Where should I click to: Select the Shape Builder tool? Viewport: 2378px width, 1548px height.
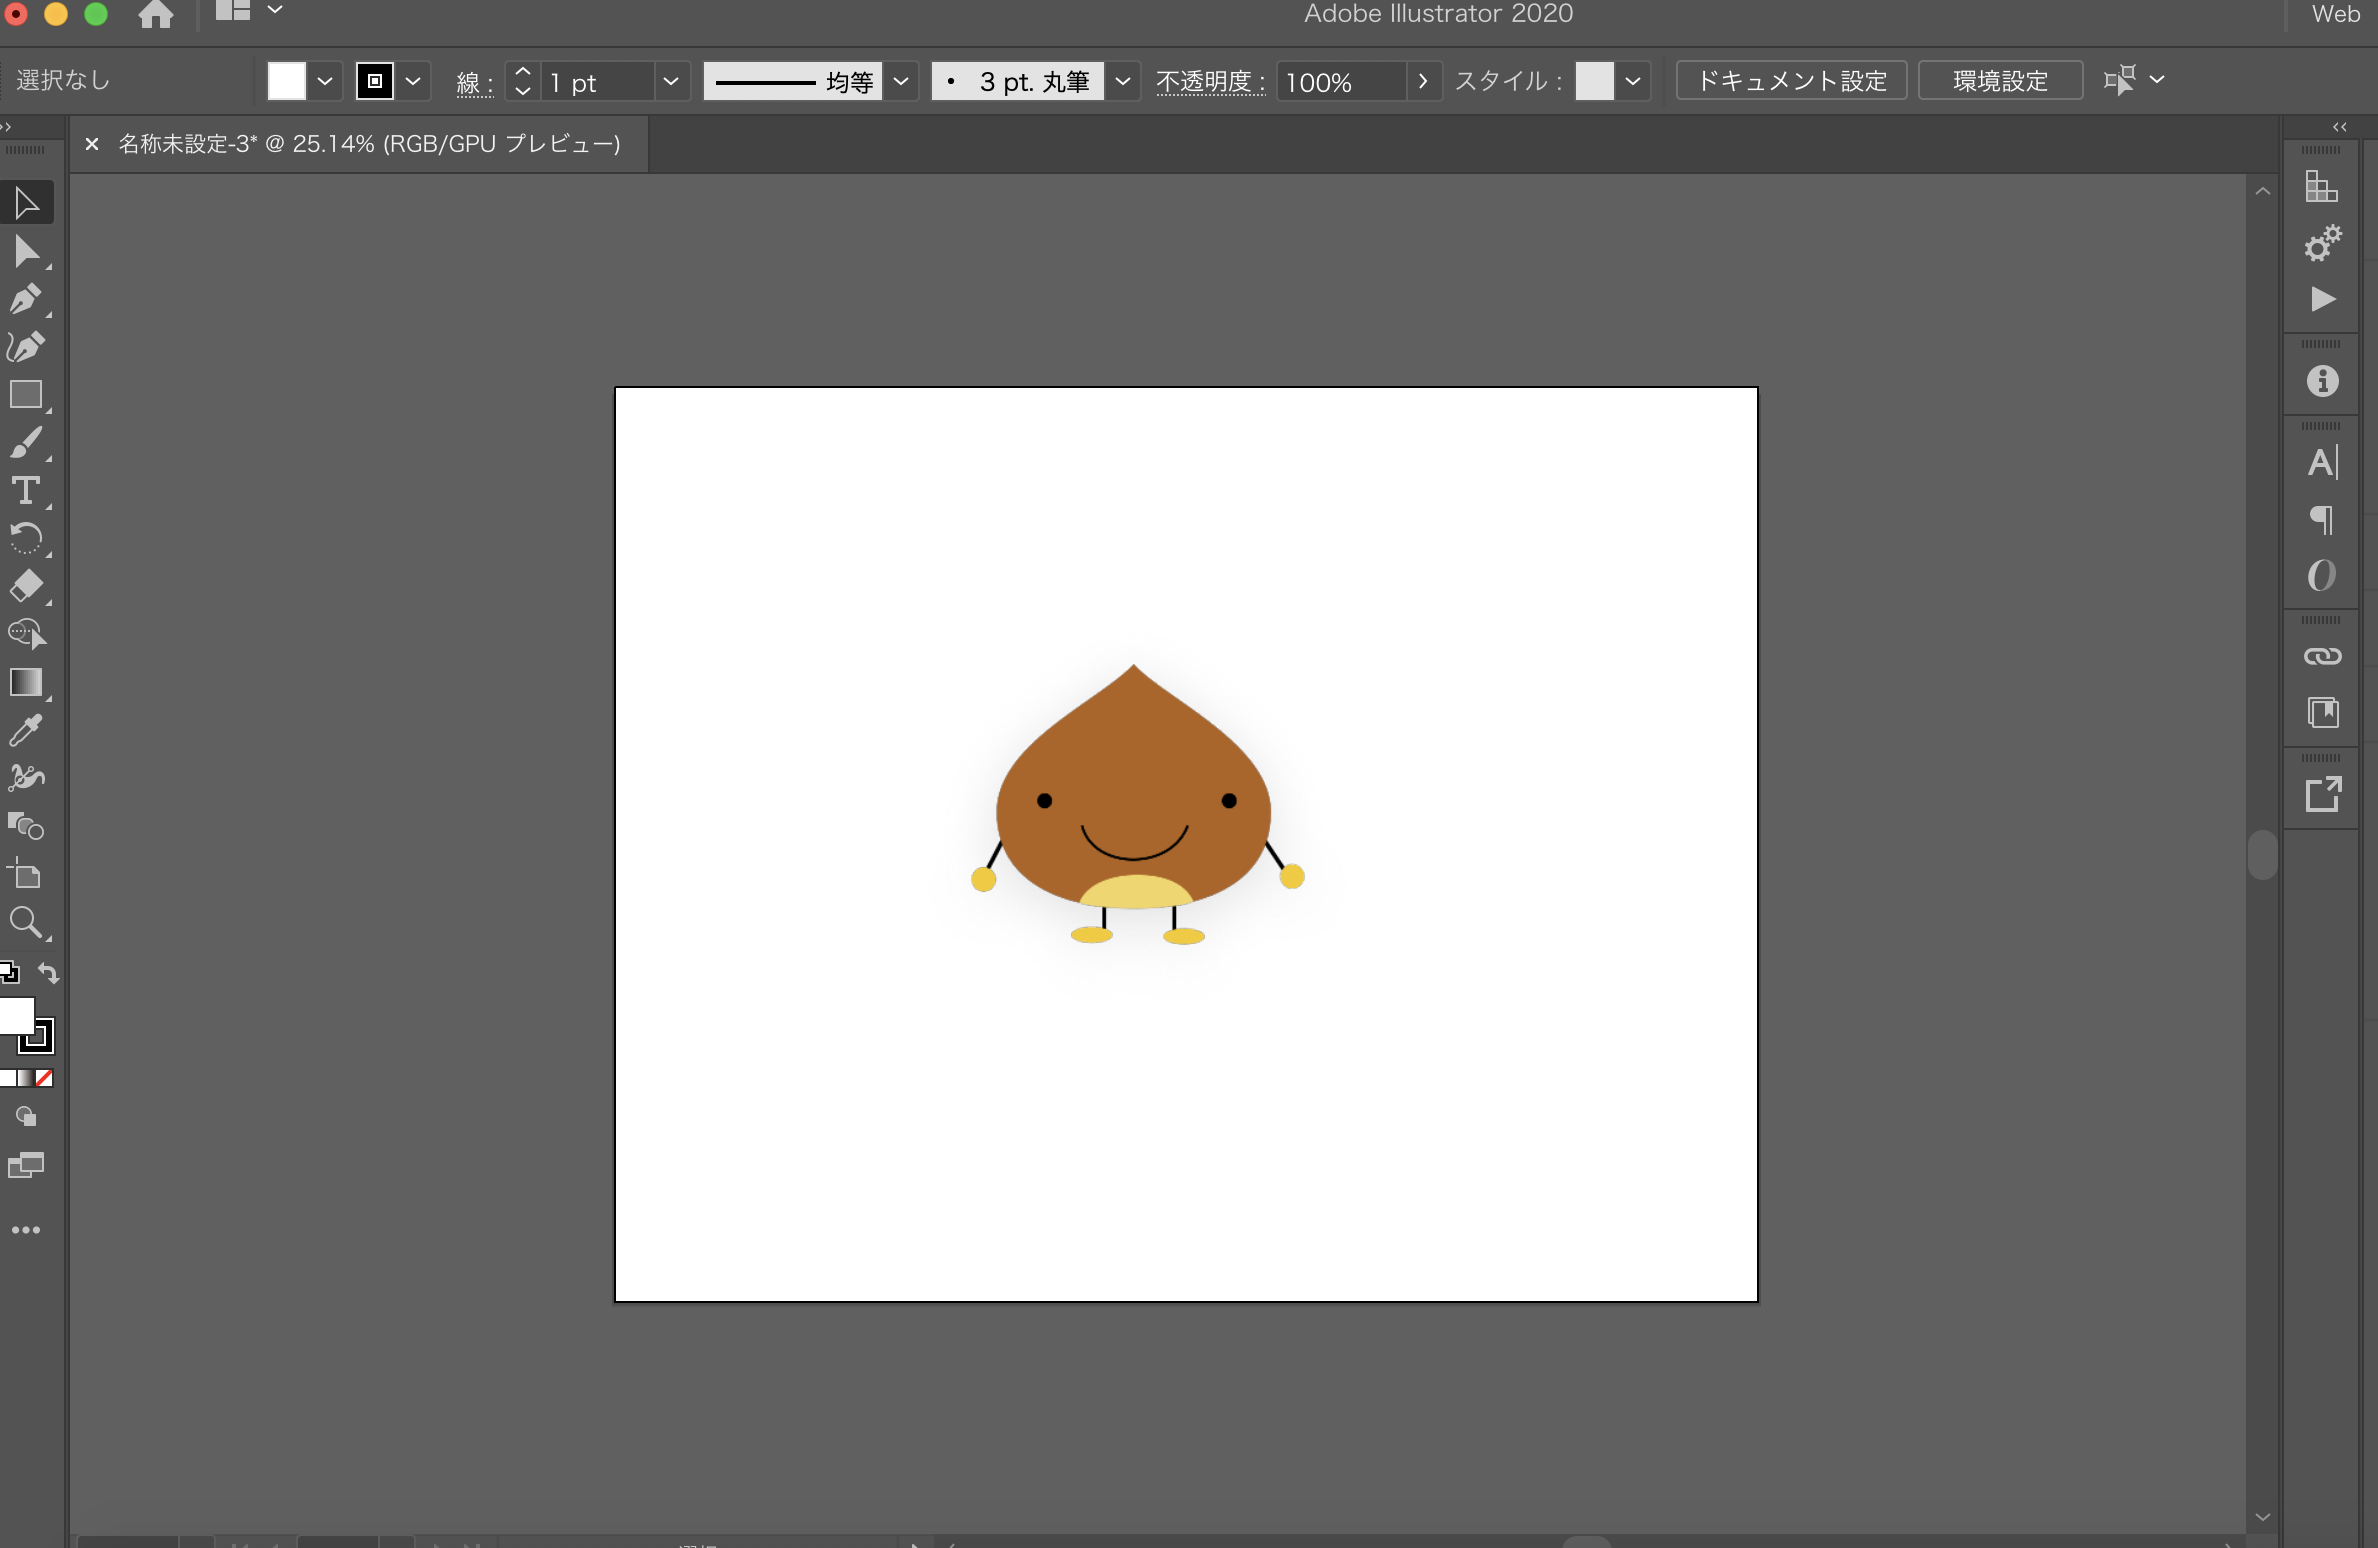click(x=27, y=634)
